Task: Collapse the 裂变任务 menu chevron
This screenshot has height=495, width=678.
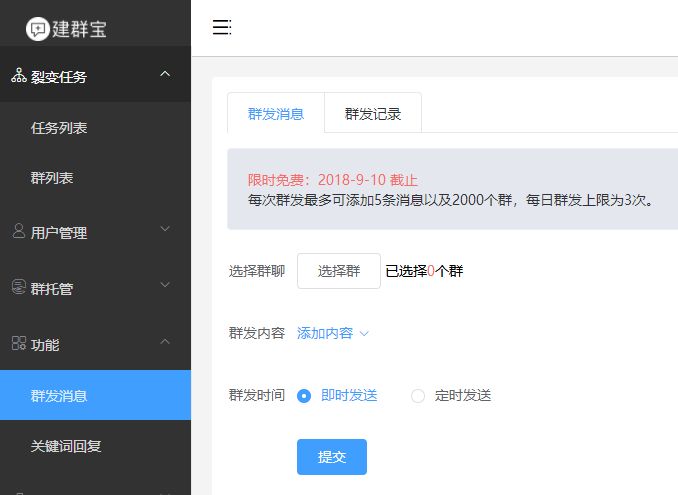Action: pos(165,74)
